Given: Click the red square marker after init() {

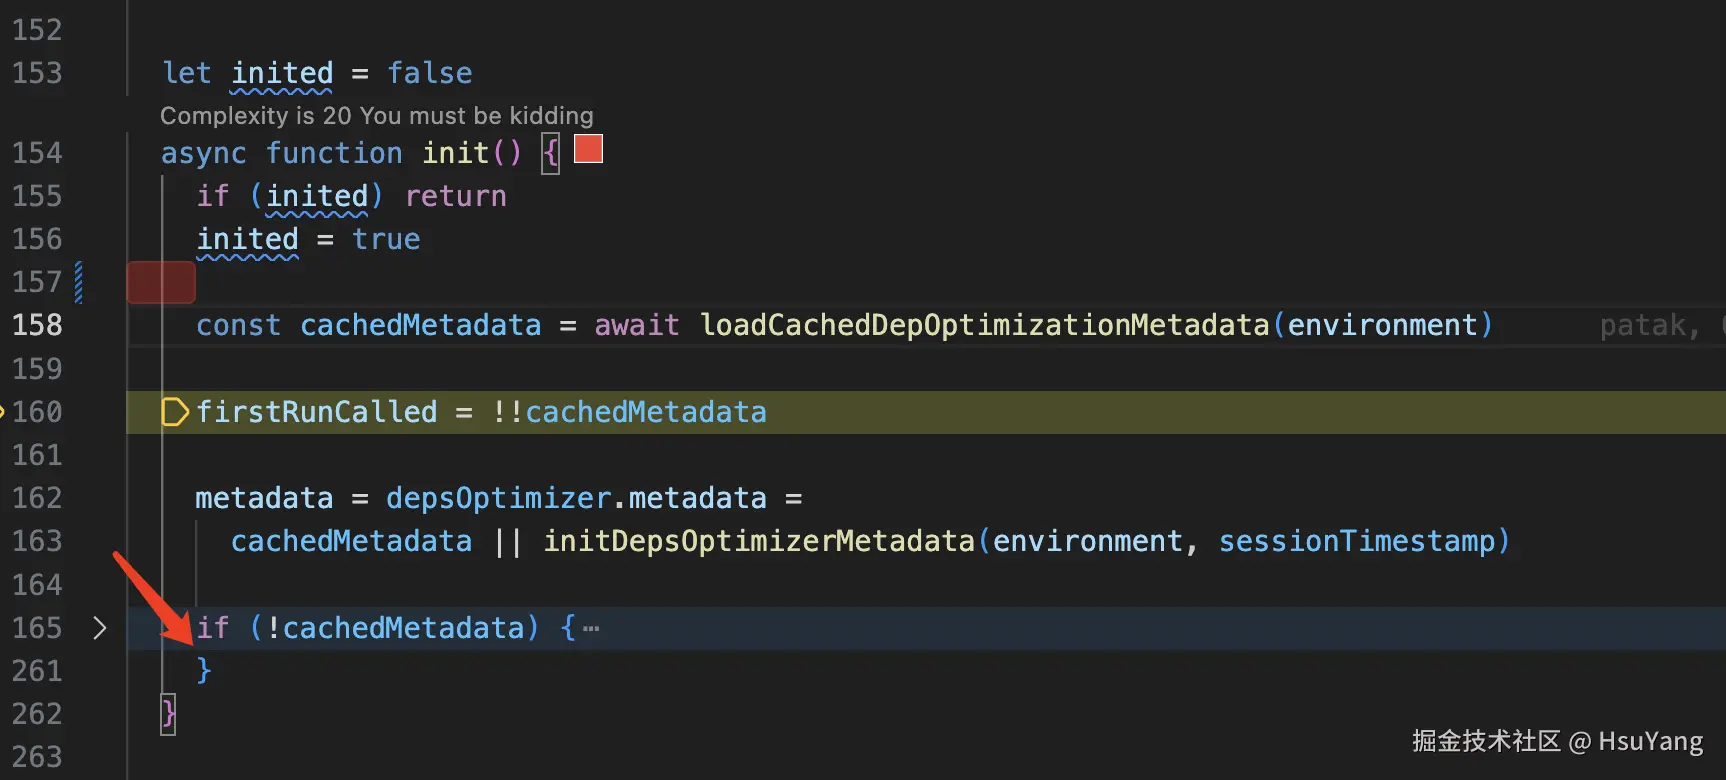Looking at the screenshot, I should (589, 149).
